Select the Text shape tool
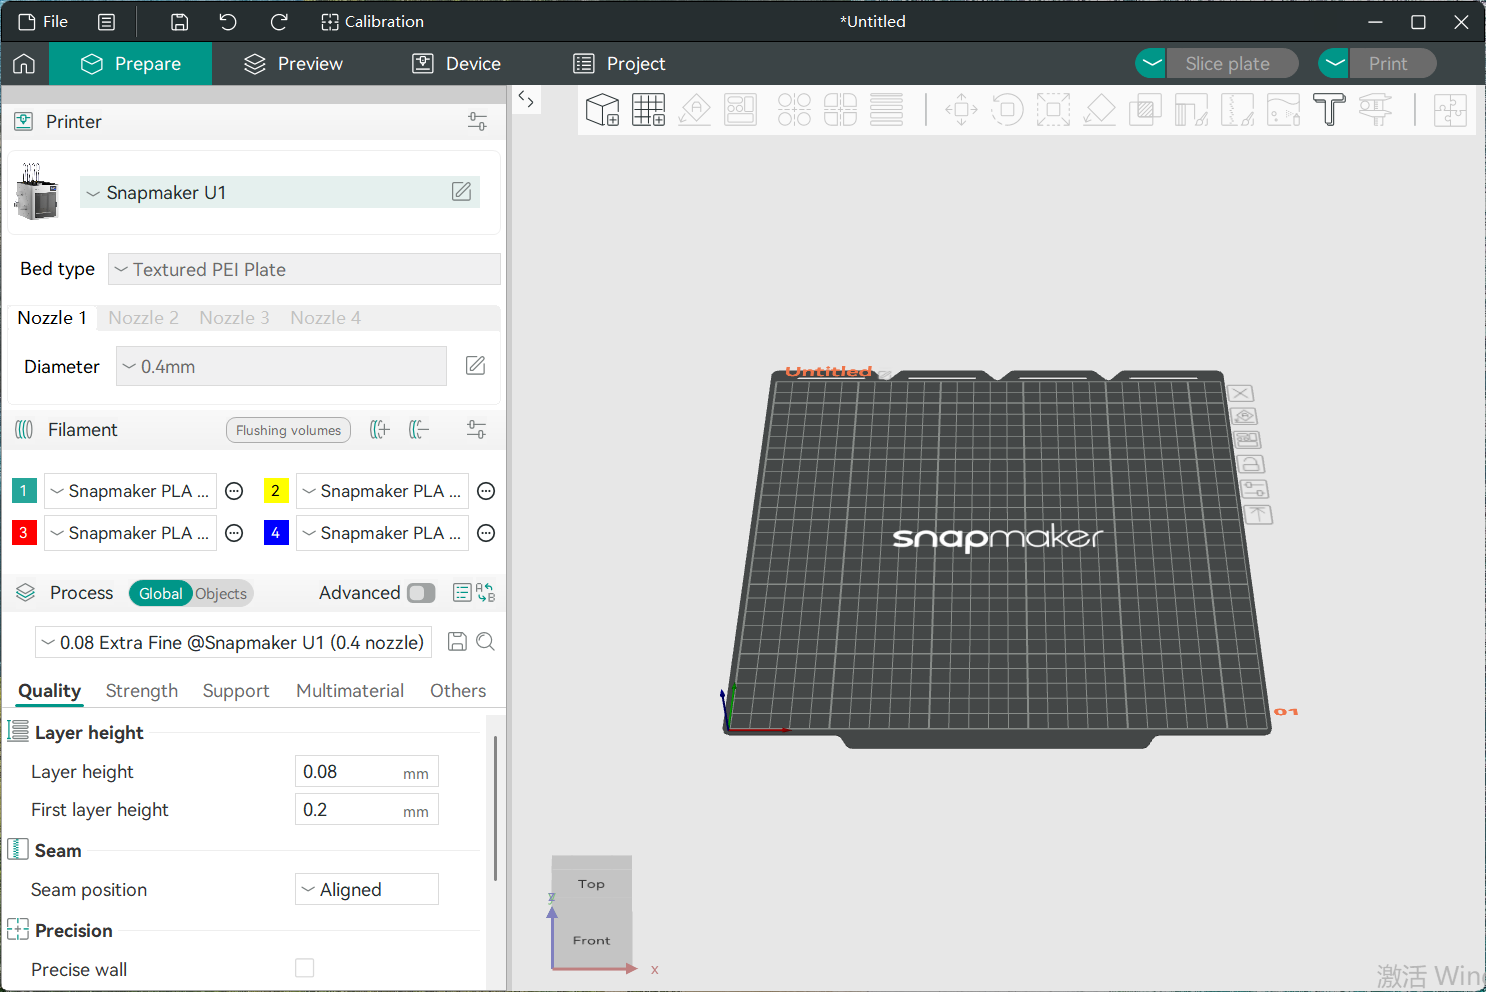 pos(1329,109)
